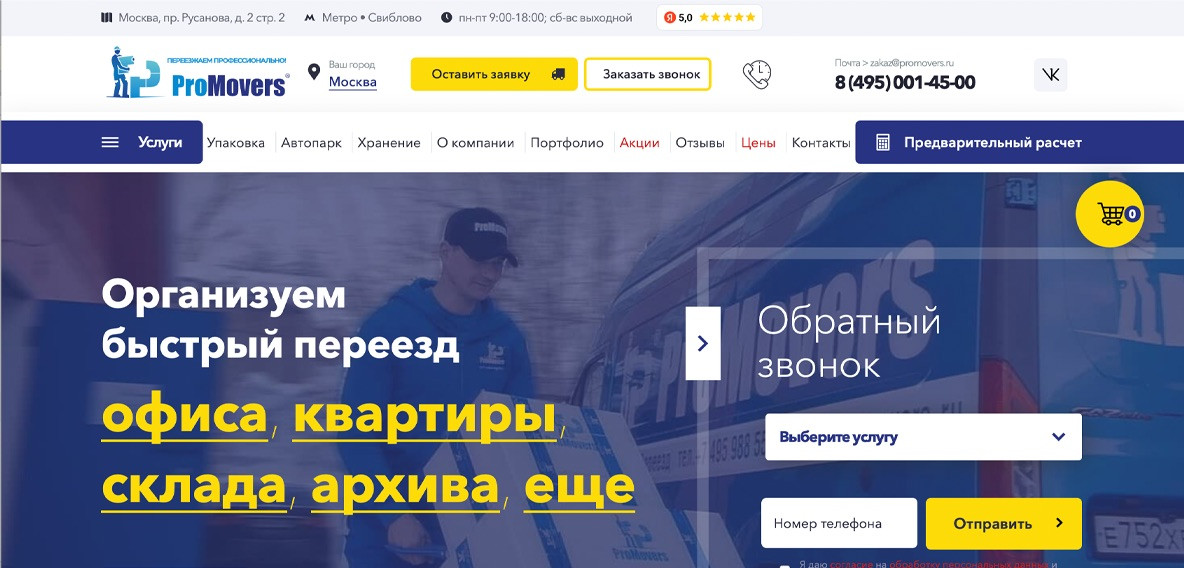Click the ProMovers logo
Viewport: 1184px width, 568px height.
pyautogui.click(x=197, y=73)
